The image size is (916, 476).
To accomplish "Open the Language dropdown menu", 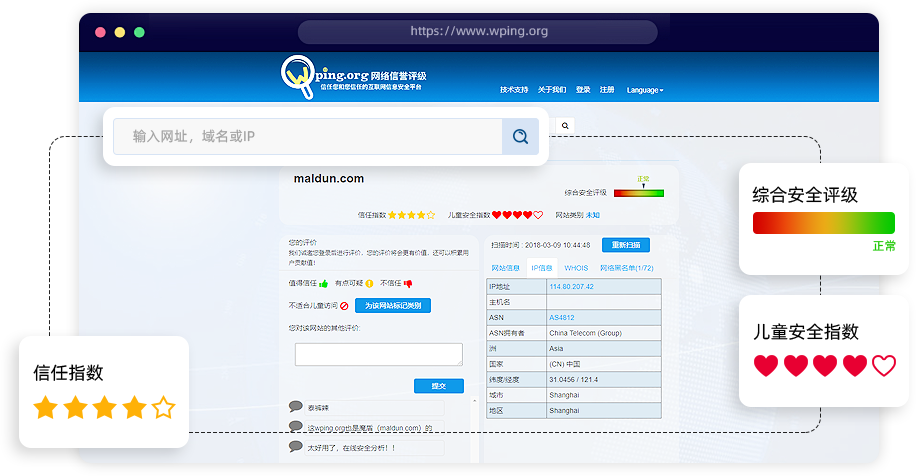I will coord(645,90).
